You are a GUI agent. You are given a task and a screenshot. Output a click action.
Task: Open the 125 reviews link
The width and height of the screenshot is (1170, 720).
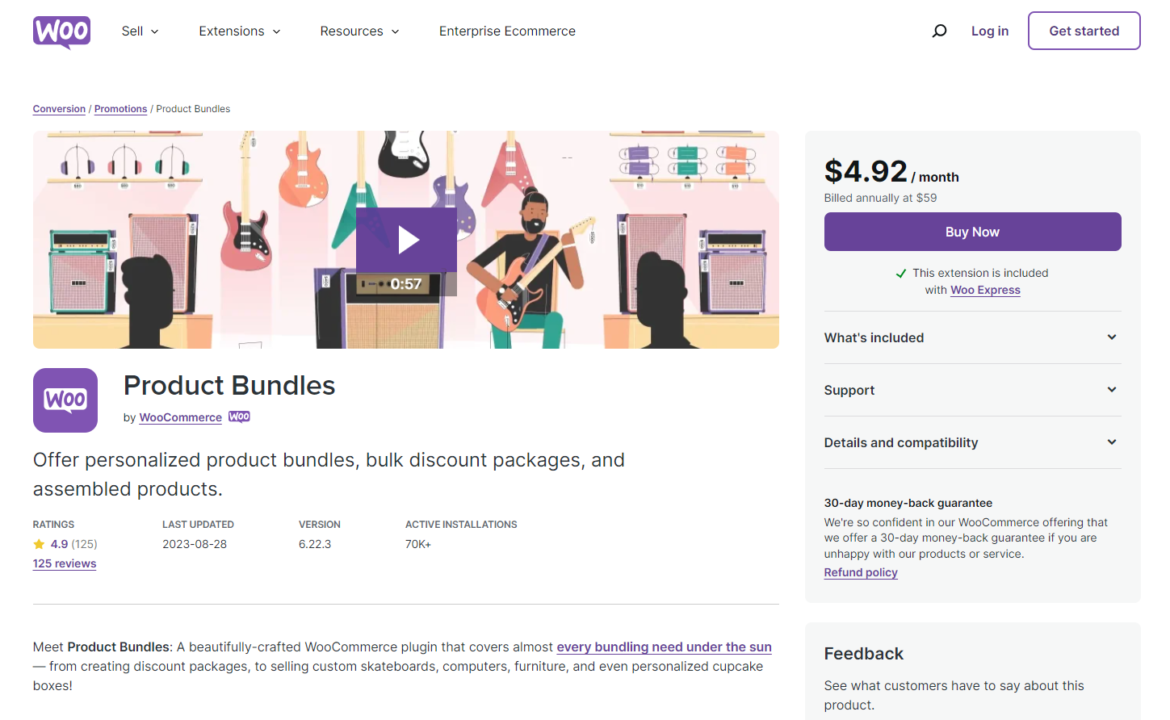[64, 563]
